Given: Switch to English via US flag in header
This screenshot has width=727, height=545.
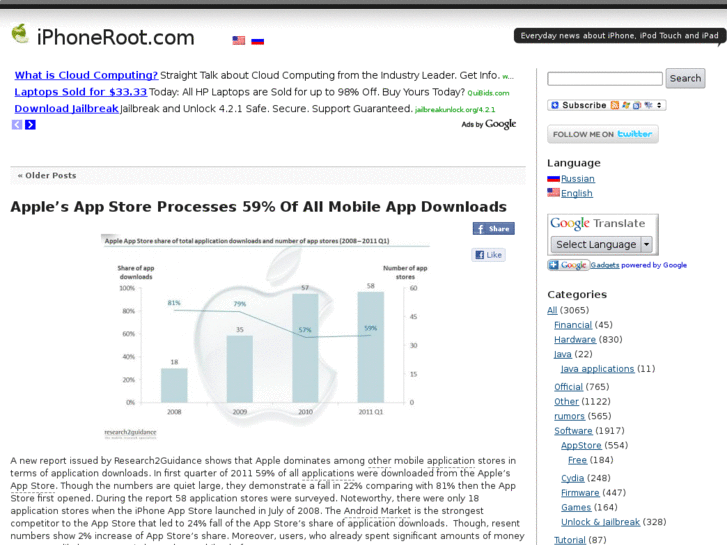Looking at the screenshot, I should point(239,40).
